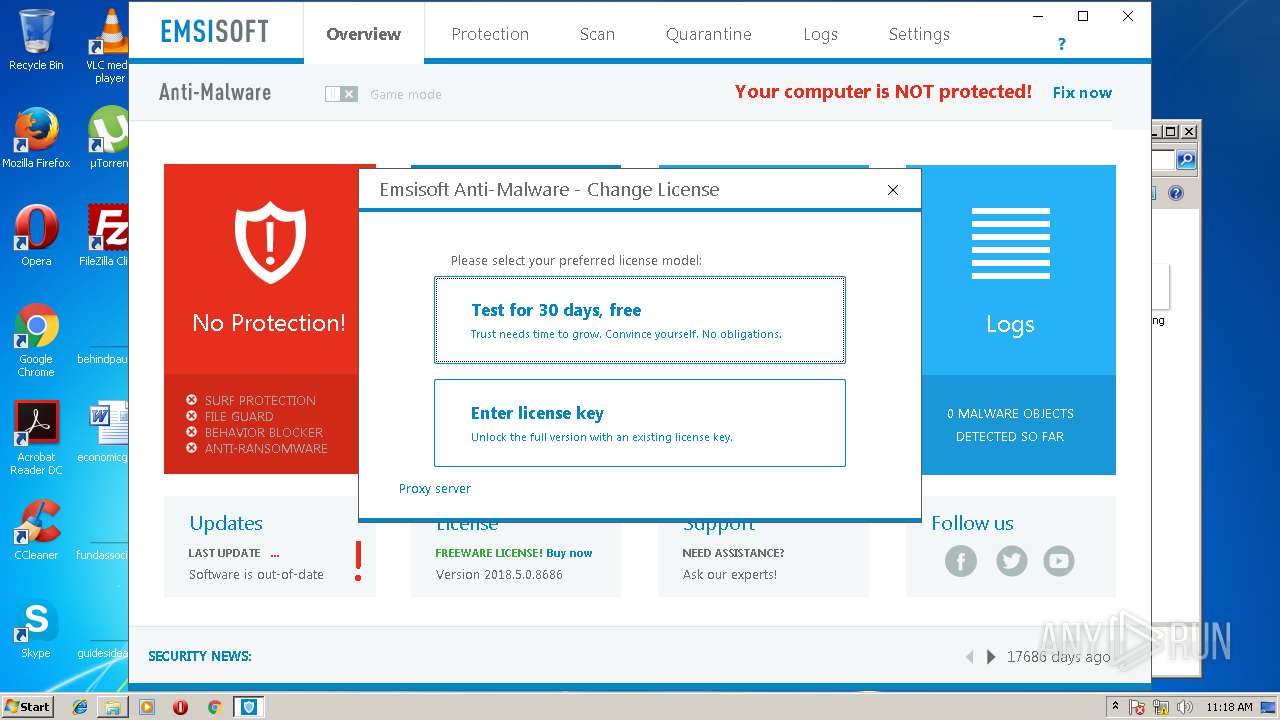Screen dimensions: 1280x720
Task: Show hidden system tray icons
Action: point(1116,707)
